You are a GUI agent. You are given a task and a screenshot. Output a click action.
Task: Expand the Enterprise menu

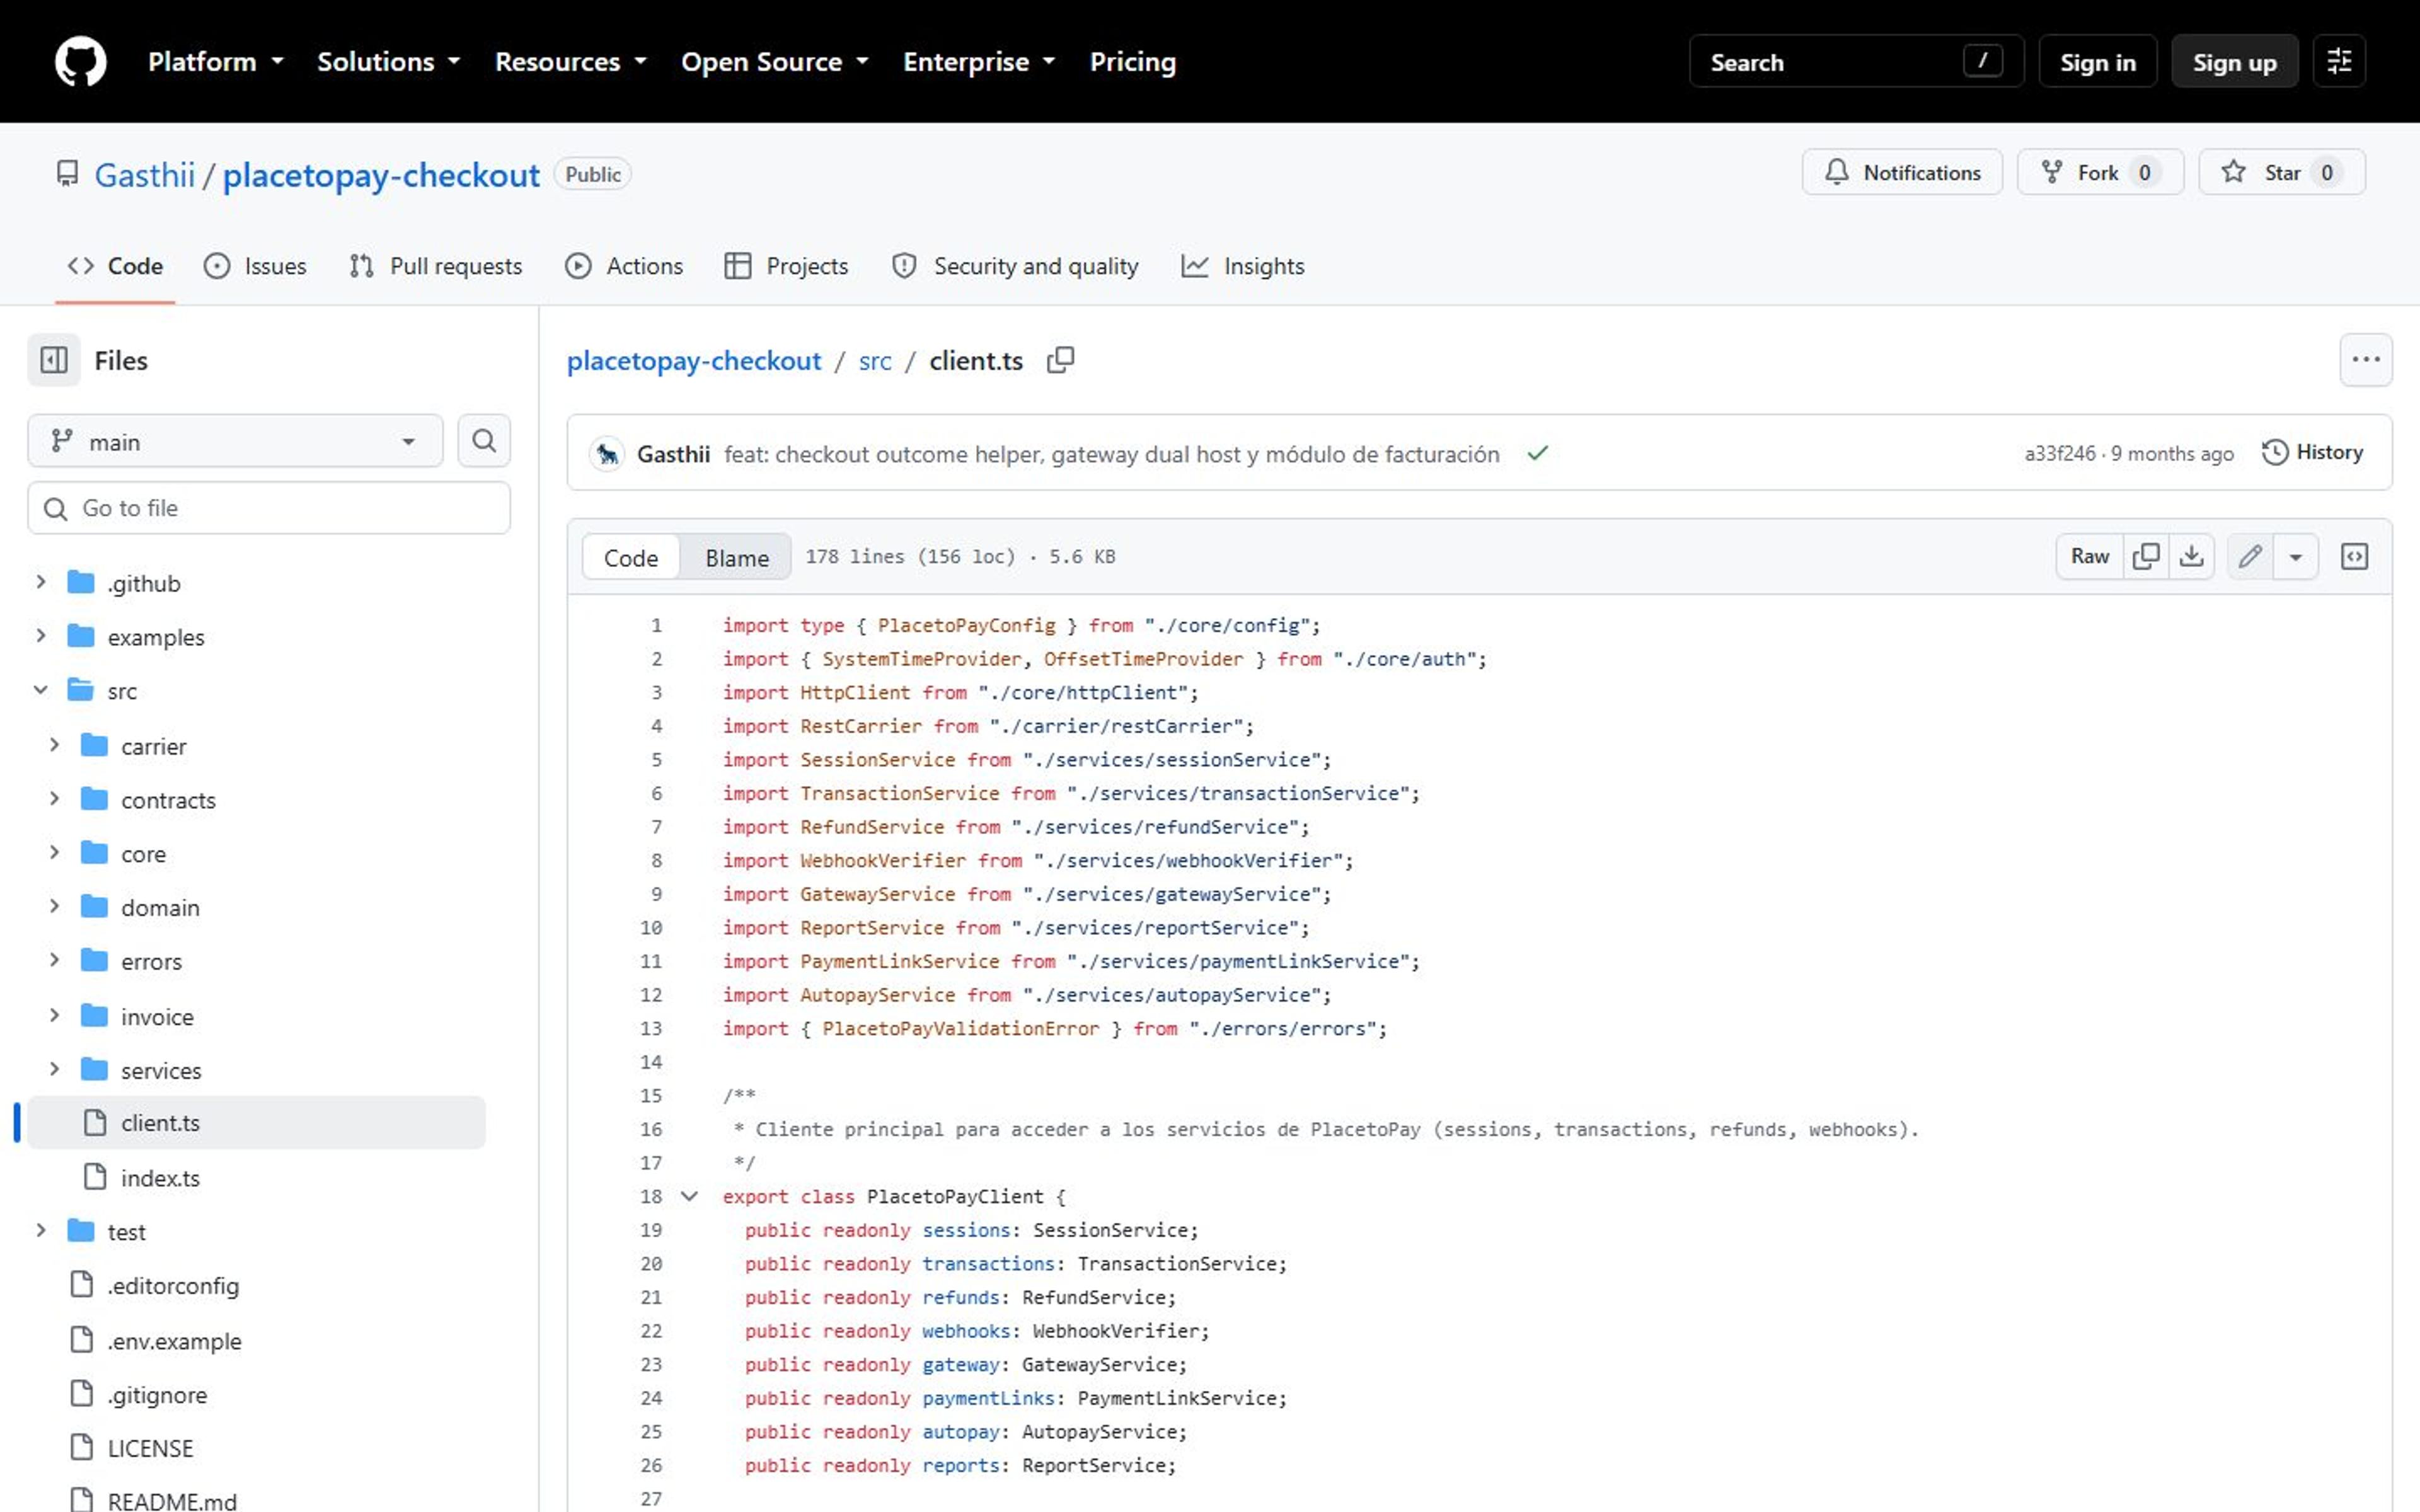(x=979, y=62)
